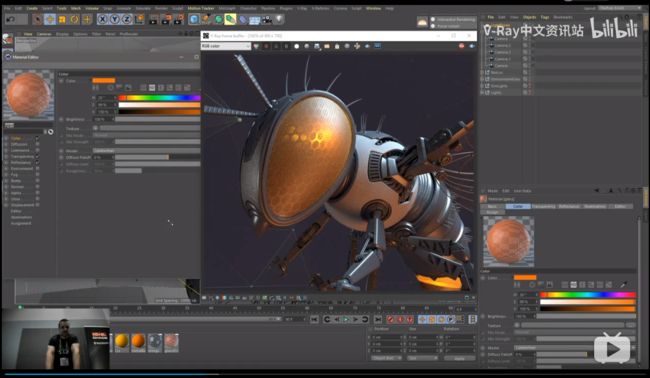Click the Undo arrow icon
The height and width of the screenshot is (378, 650).
pyautogui.click(x=12, y=19)
